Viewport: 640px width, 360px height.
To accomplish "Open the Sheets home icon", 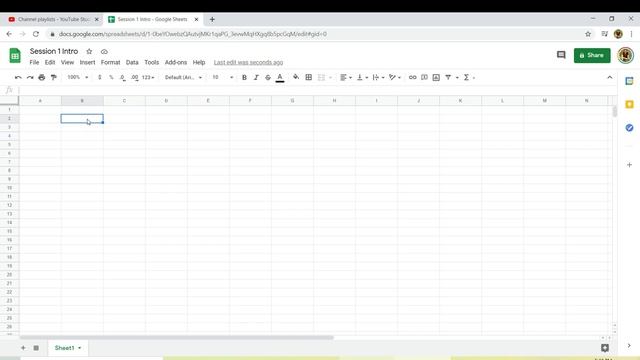I will click(15, 56).
